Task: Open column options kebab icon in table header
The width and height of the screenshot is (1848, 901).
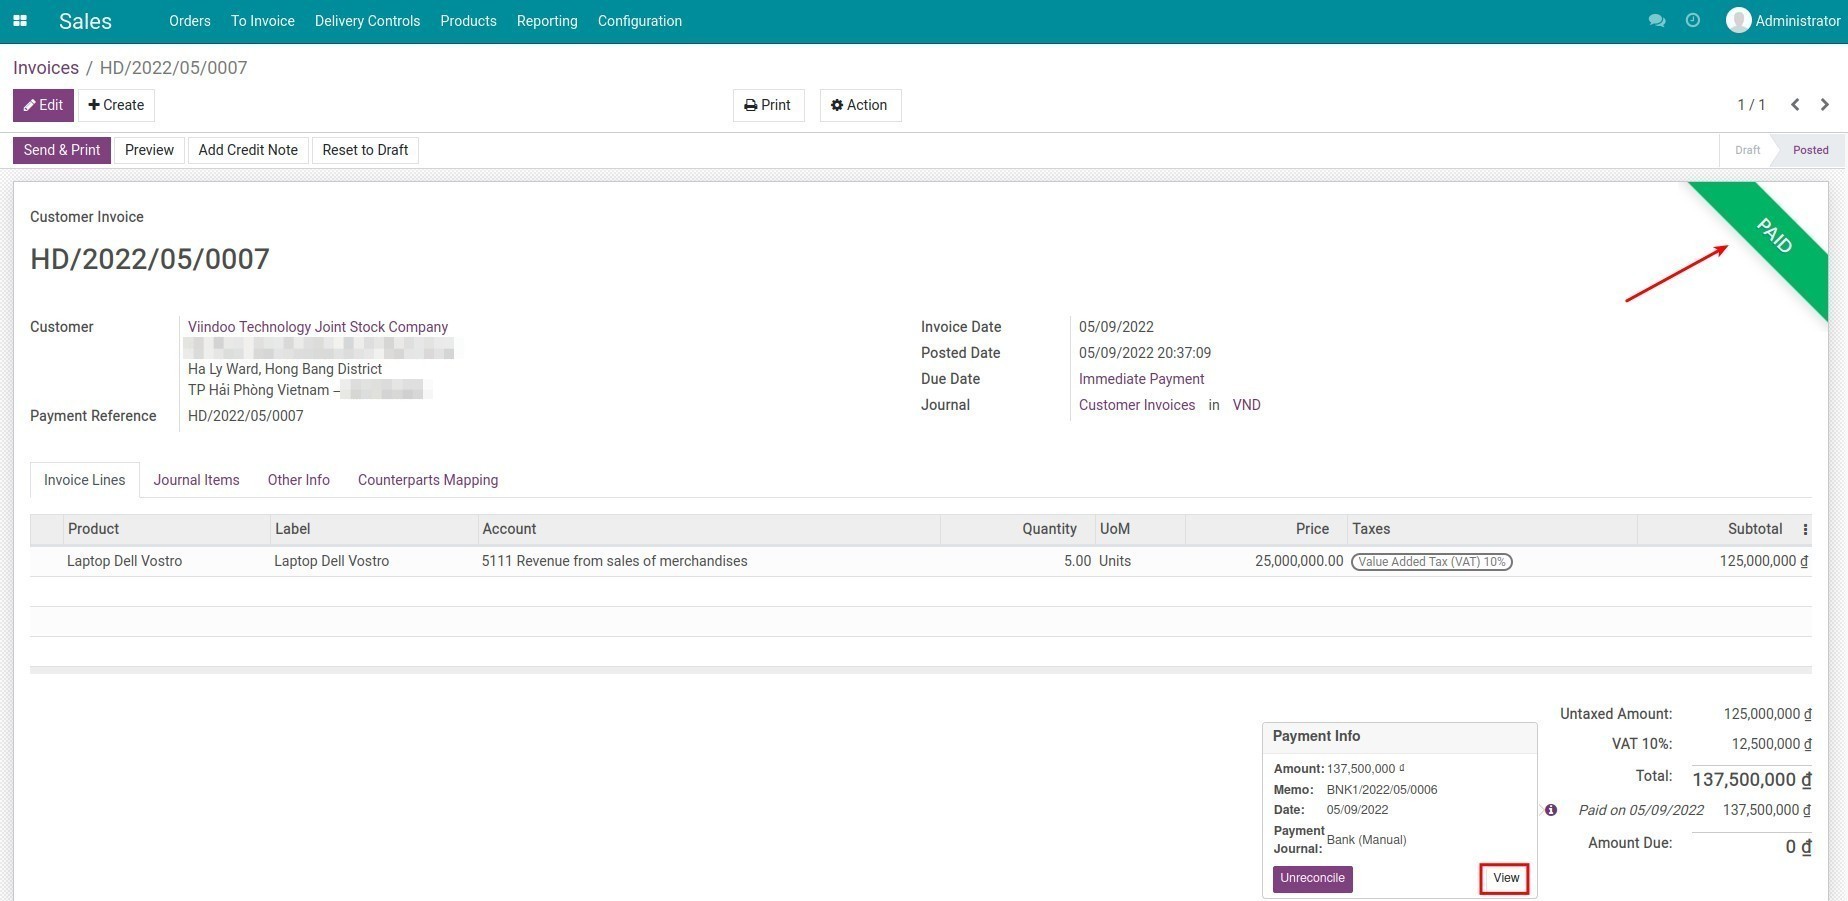Action: pyautogui.click(x=1805, y=530)
